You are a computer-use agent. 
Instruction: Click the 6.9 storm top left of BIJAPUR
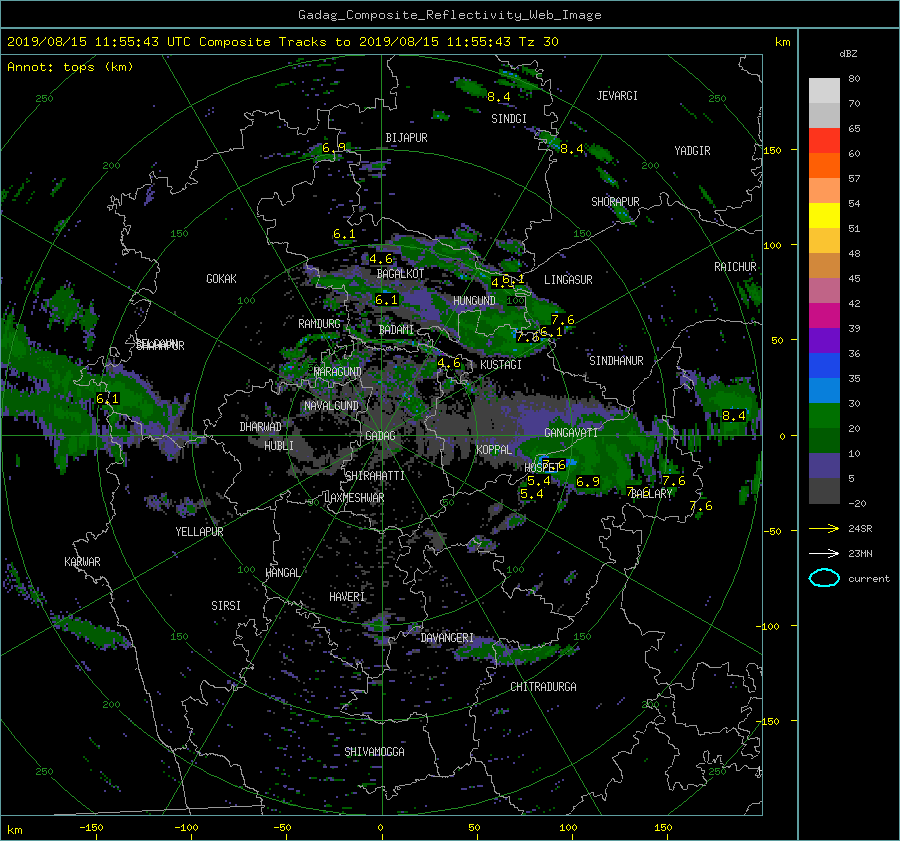click(333, 148)
